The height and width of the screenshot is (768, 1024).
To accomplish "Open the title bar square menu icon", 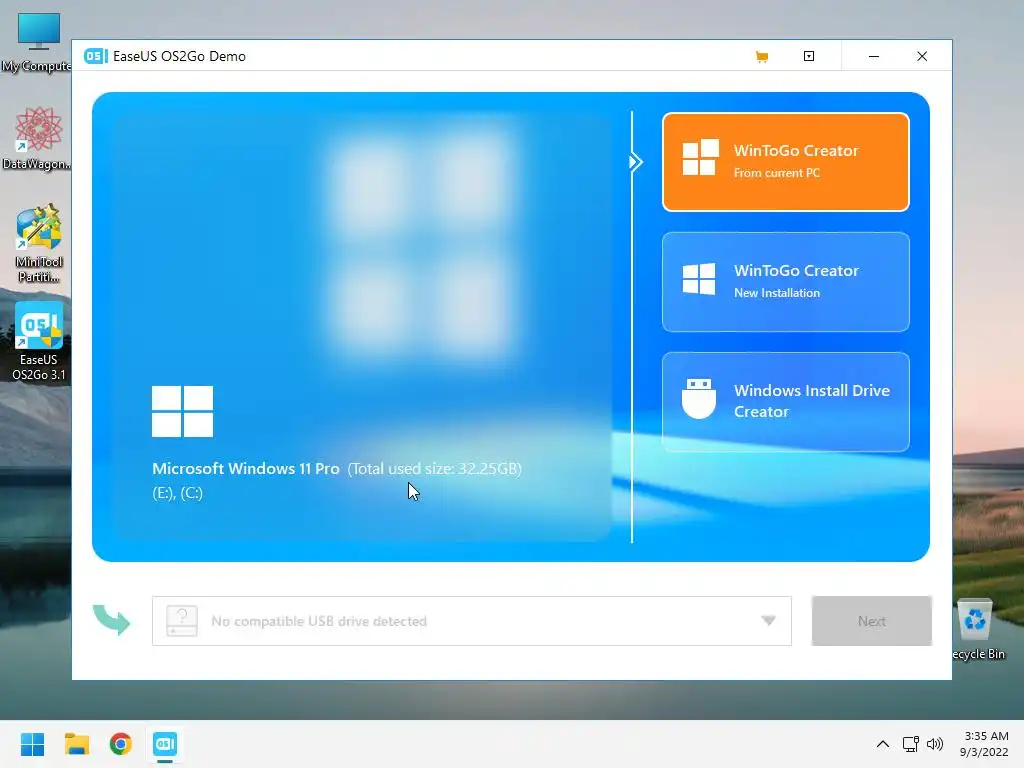I will click(x=808, y=56).
